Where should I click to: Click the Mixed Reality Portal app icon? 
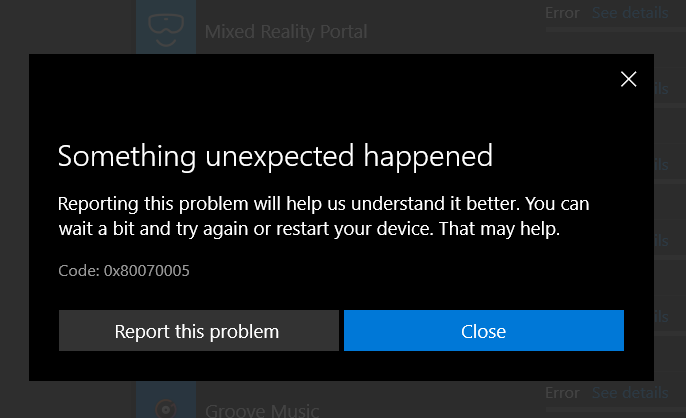[164, 28]
